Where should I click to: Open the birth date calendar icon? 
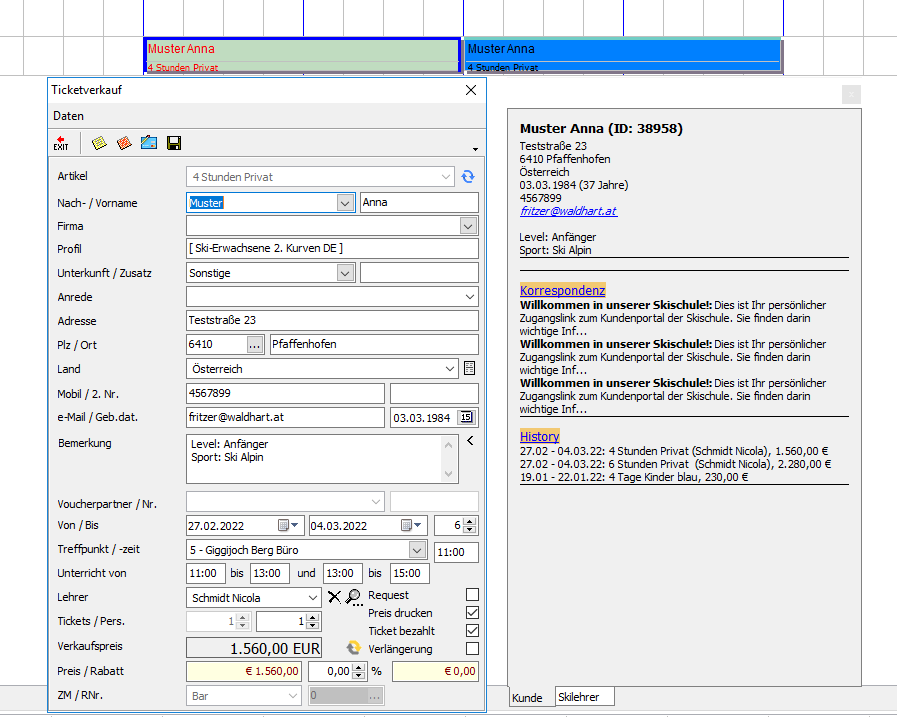467,417
